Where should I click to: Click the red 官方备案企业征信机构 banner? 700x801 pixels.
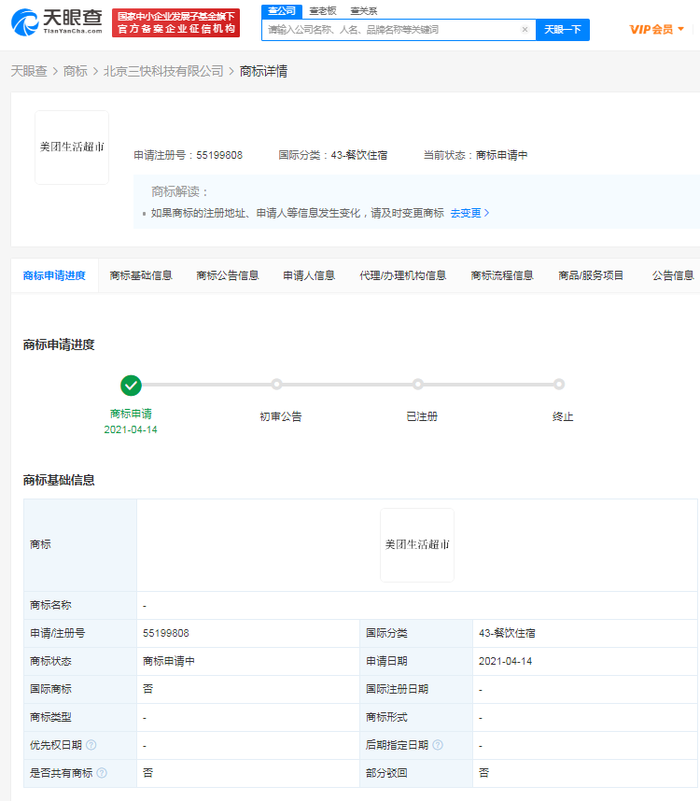176,23
